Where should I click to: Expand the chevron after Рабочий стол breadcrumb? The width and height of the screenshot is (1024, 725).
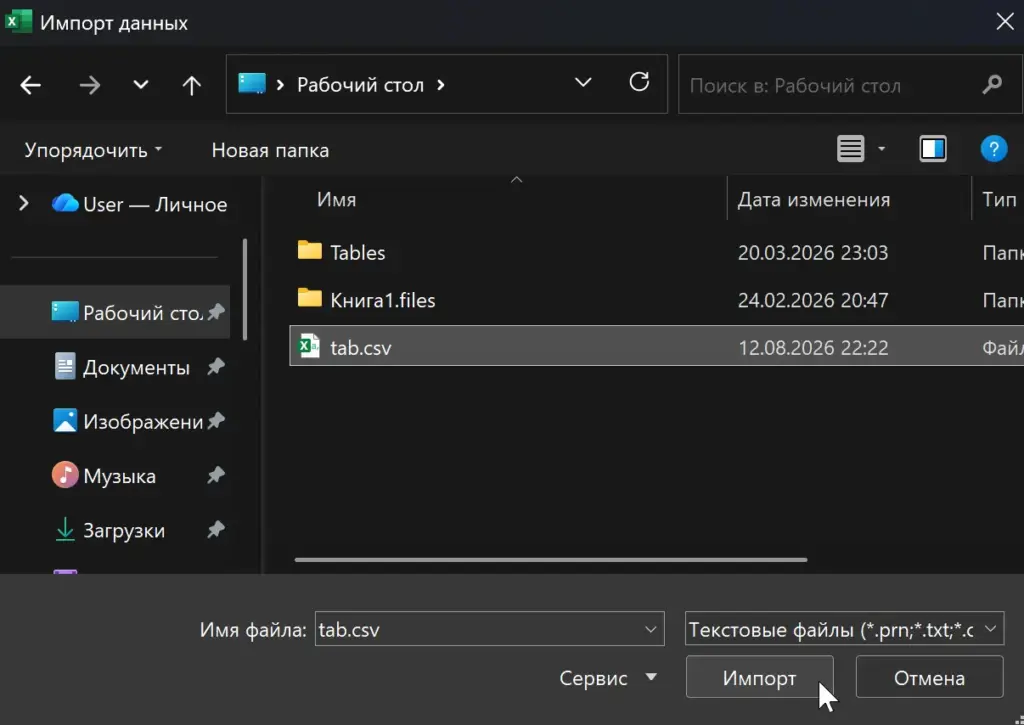pos(441,85)
